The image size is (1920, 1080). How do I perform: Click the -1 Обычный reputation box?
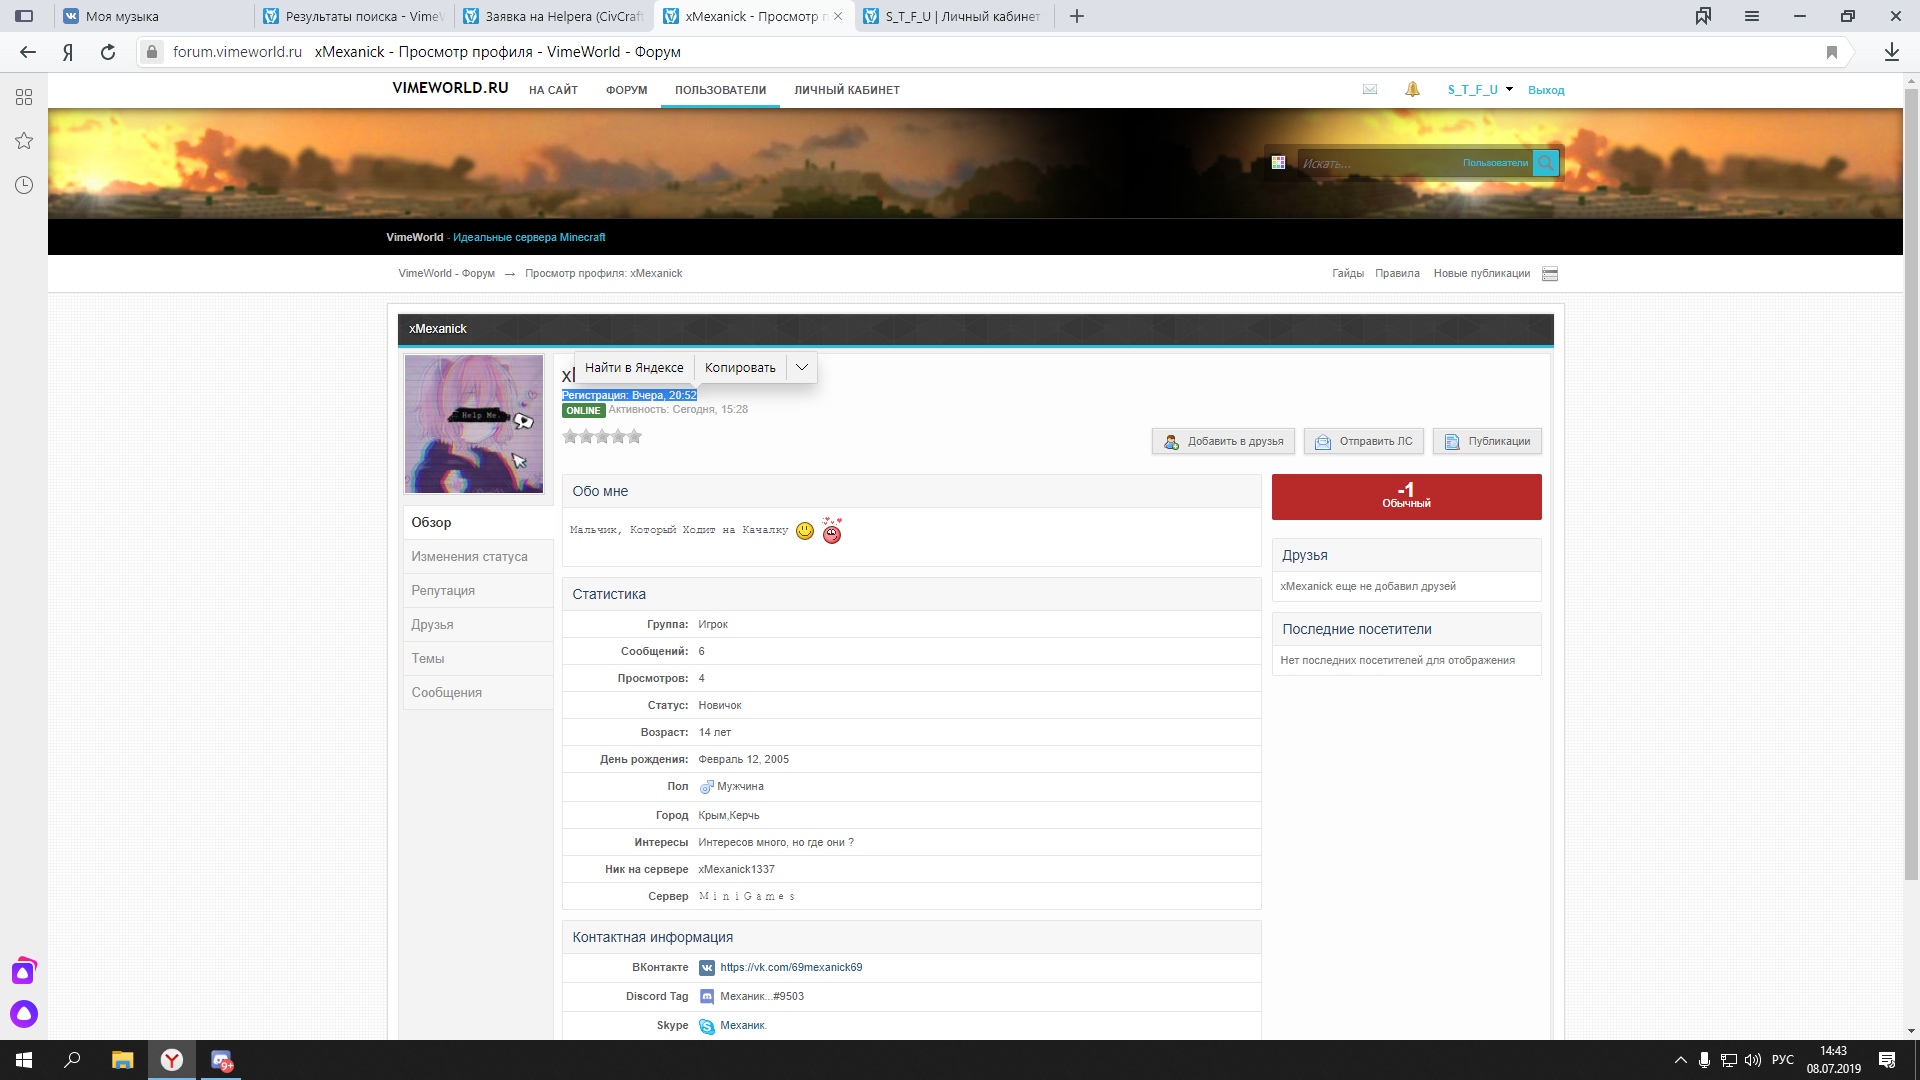point(1406,497)
